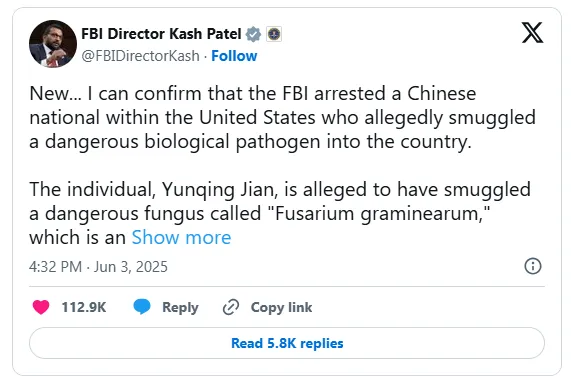Read 5.8K replies button
Viewport: 571px width, 376px height.
287,343
